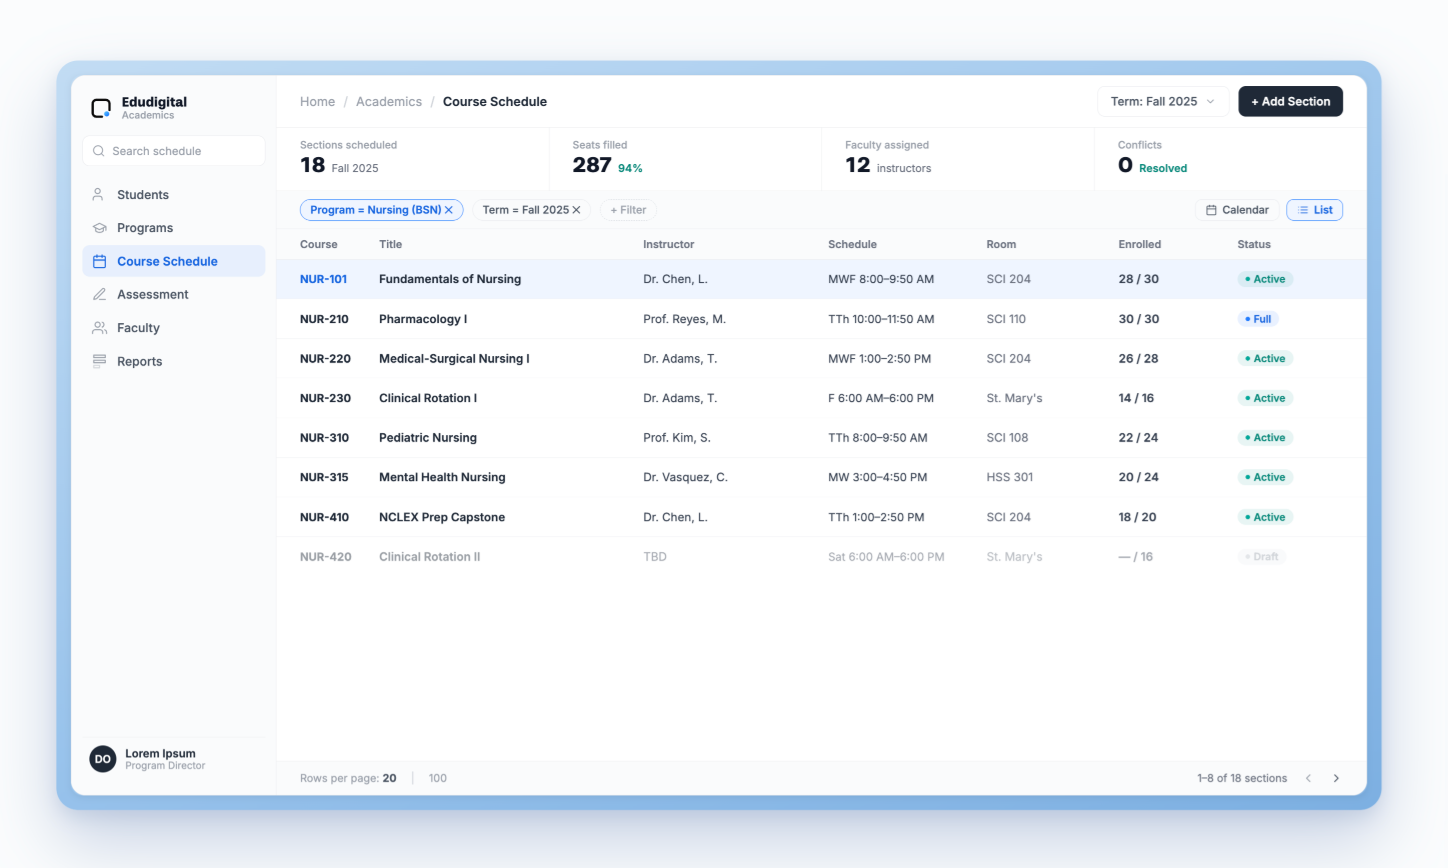Remove the Term = Fall 2025 filter
The height and width of the screenshot is (868, 1448).
click(x=576, y=210)
